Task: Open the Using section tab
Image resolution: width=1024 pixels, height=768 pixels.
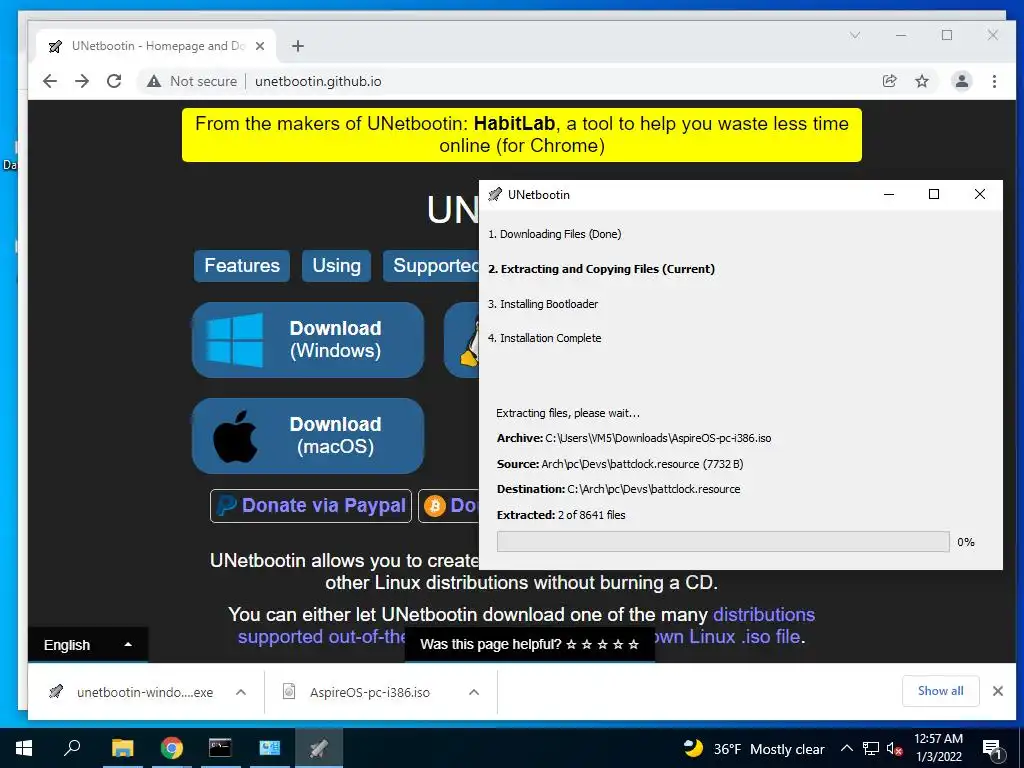Action: click(x=336, y=266)
